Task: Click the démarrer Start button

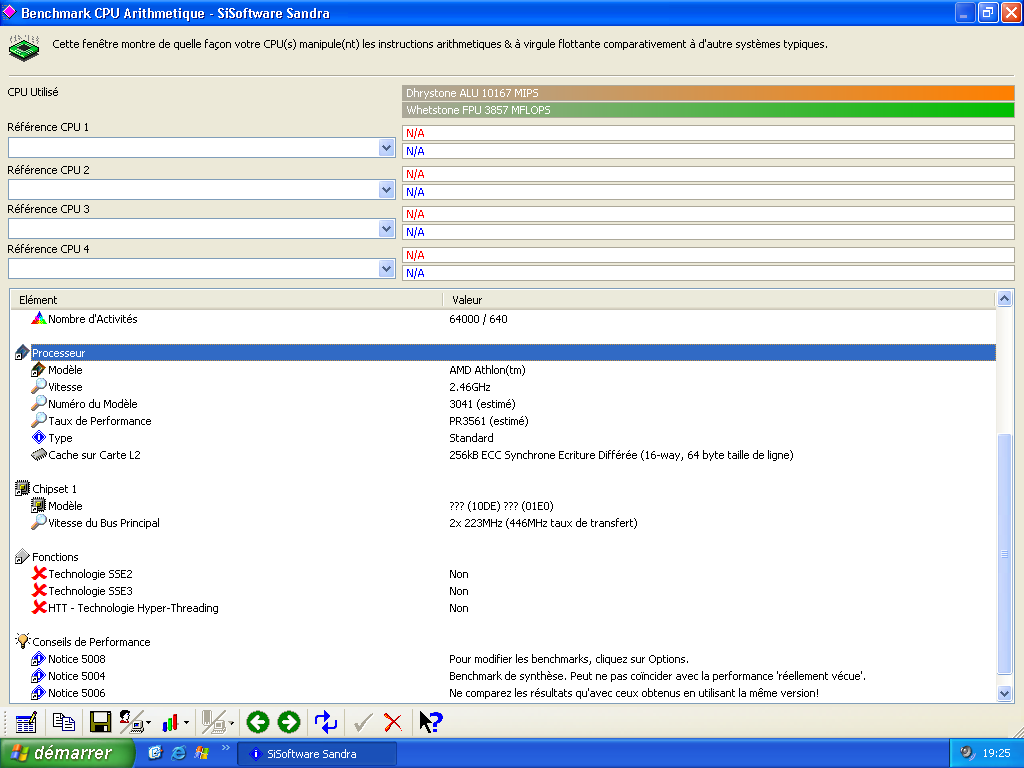Action: click(67, 753)
